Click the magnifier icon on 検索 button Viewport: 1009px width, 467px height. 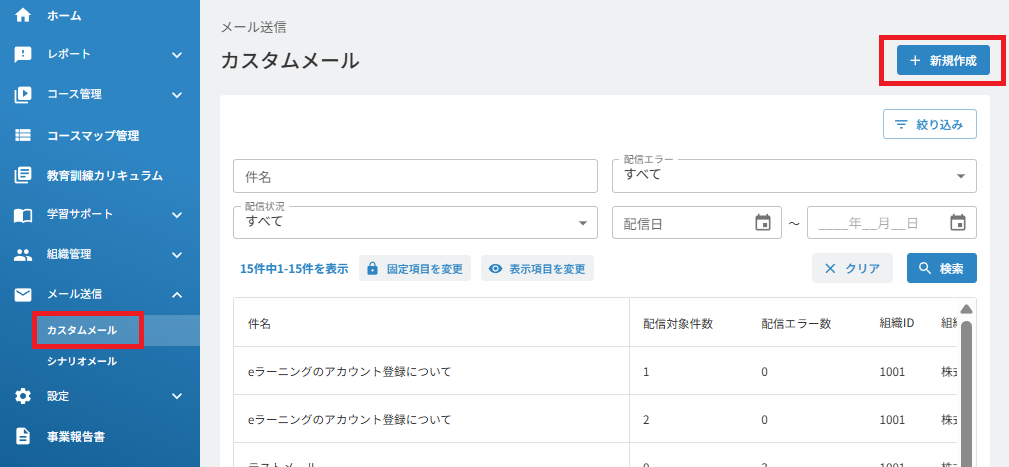(x=925, y=269)
